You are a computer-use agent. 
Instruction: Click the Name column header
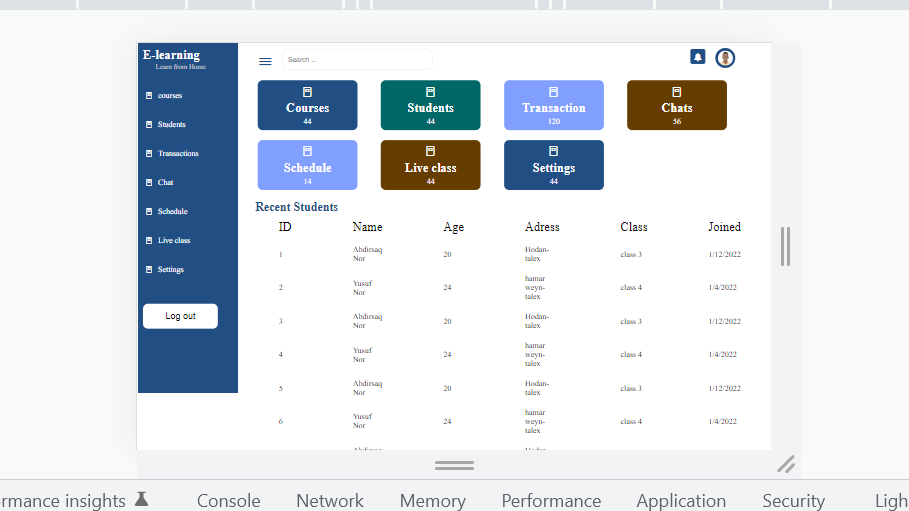[x=368, y=227]
